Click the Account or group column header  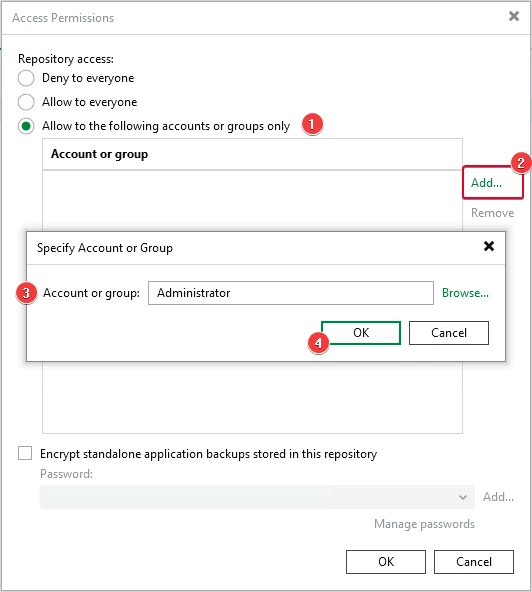tap(252, 154)
